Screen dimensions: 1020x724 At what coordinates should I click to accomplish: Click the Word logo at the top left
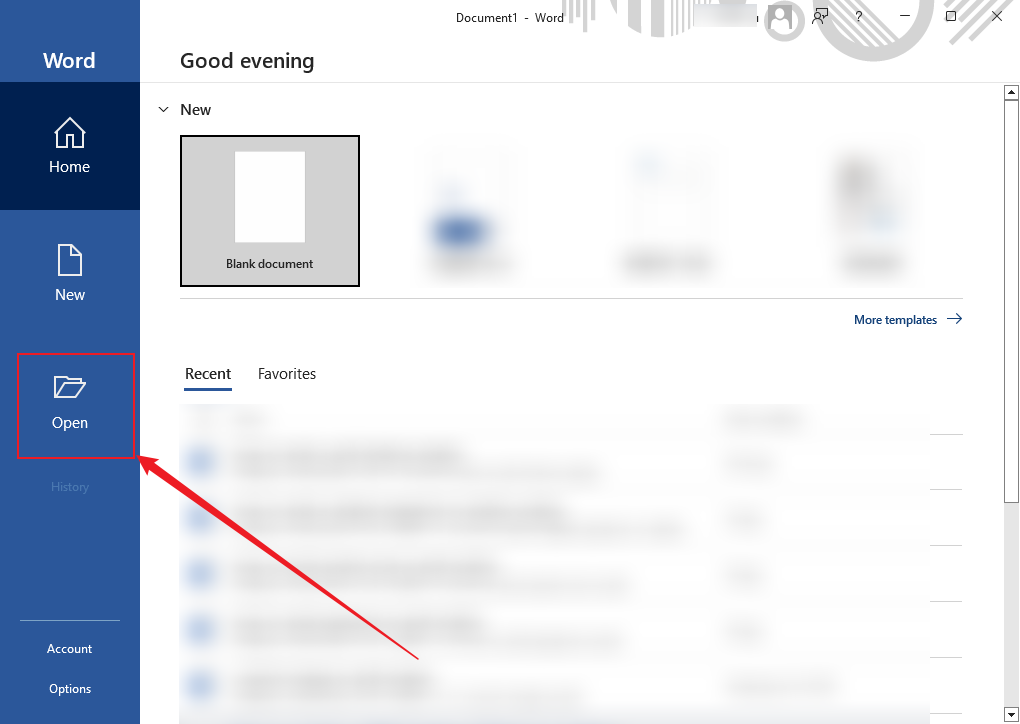coord(69,60)
